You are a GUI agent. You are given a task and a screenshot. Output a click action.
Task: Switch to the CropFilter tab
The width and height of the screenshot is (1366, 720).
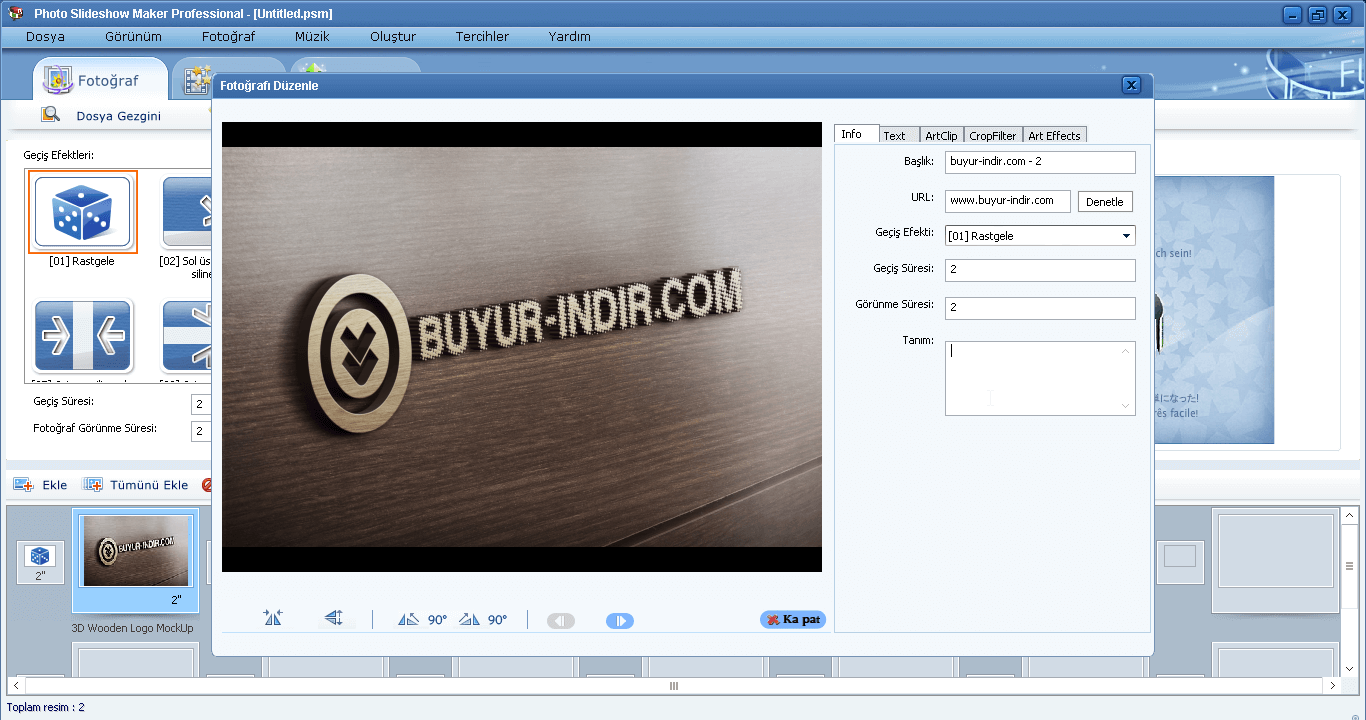tap(993, 136)
